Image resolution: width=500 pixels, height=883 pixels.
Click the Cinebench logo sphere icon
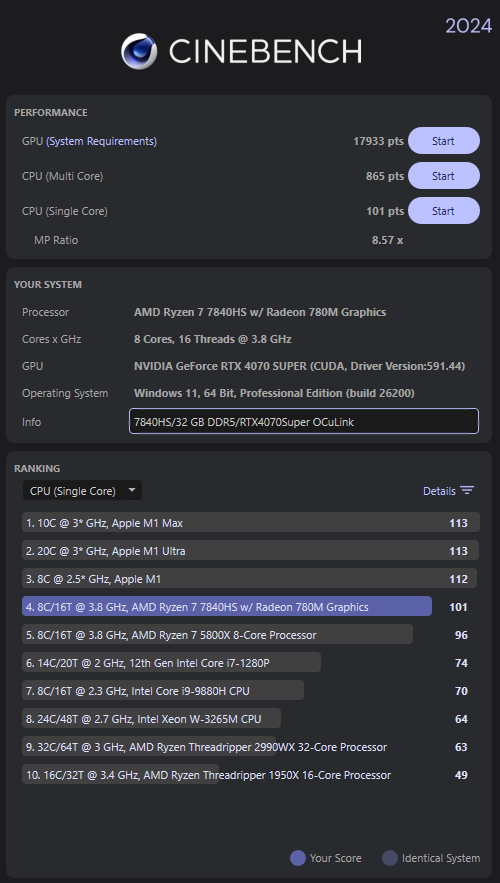(x=139, y=52)
